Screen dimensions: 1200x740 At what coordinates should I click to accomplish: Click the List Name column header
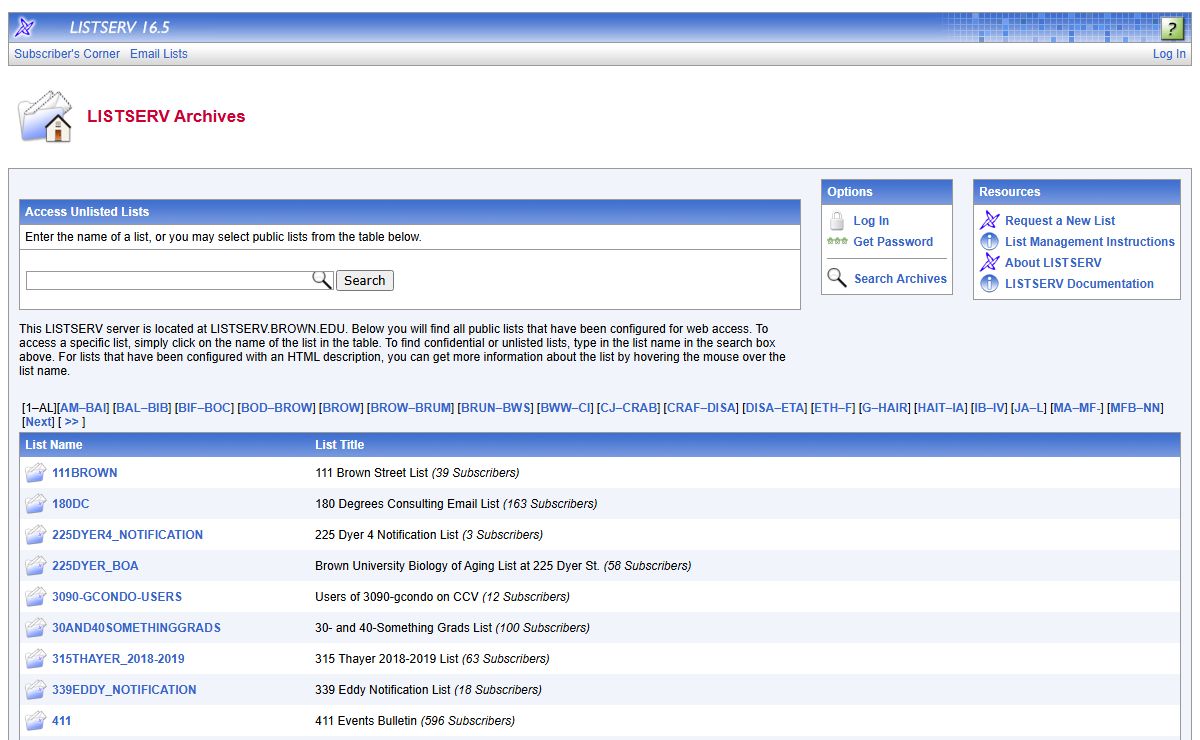[x=54, y=445]
